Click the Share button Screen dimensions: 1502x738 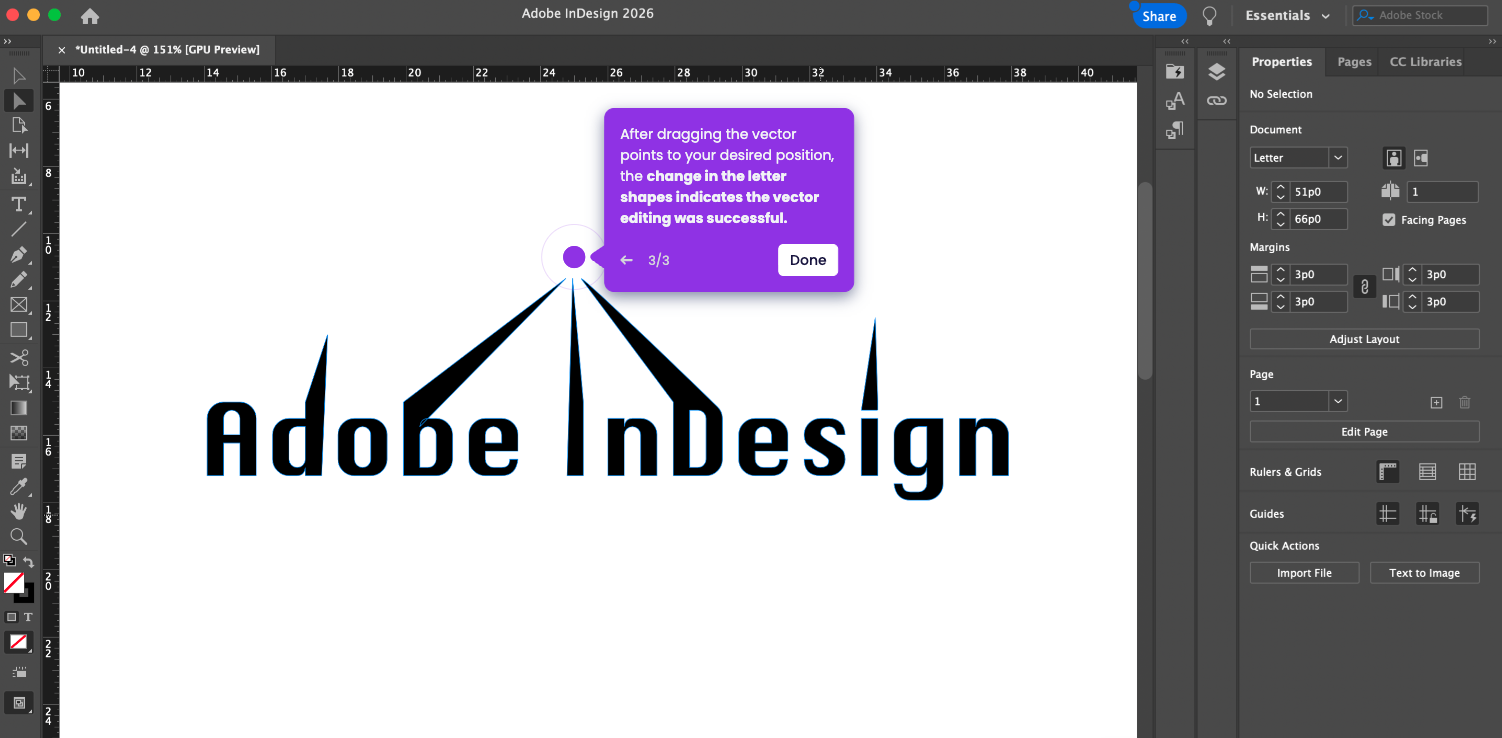[1159, 16]
